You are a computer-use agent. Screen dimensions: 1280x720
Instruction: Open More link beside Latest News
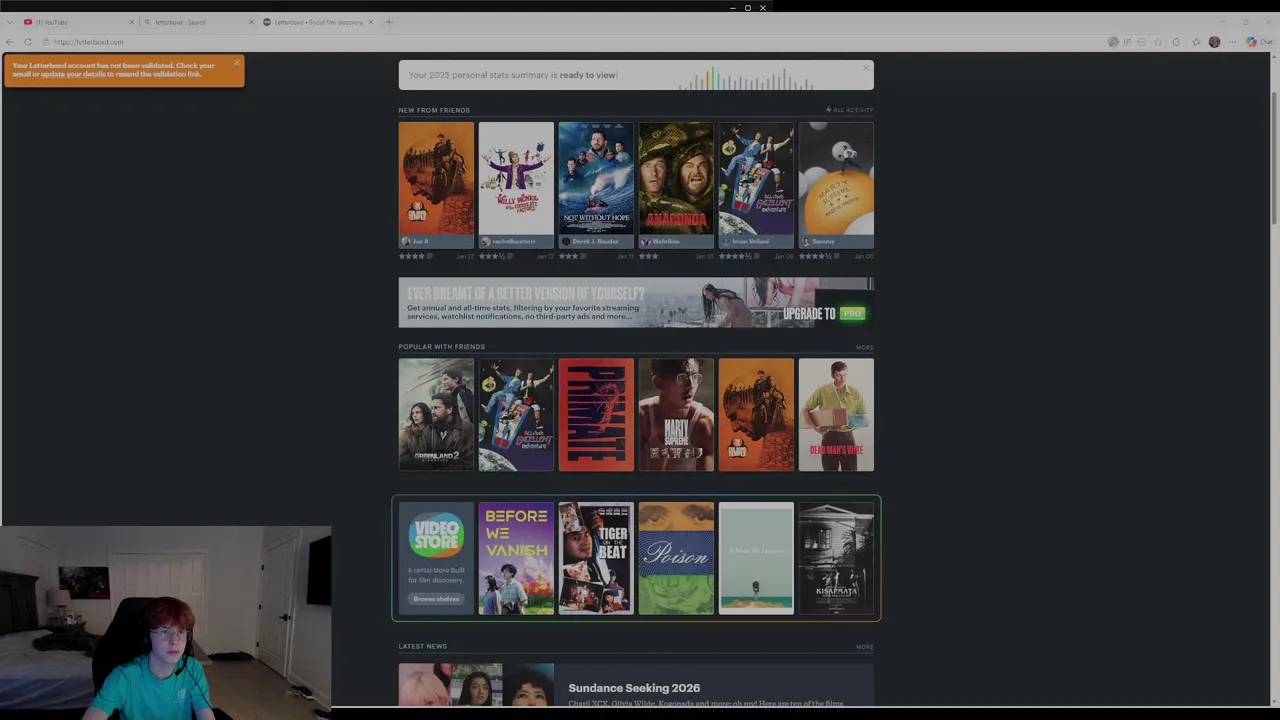click(x=864, y=647)
